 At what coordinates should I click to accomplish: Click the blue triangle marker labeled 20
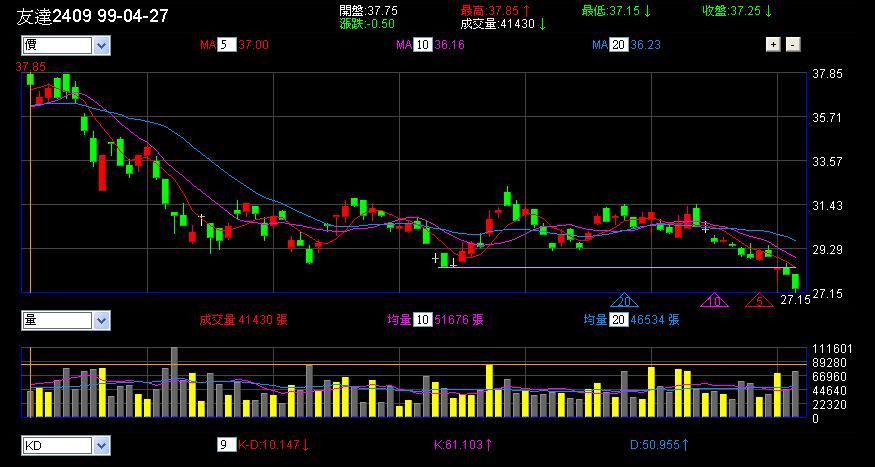(x=626, y=300)
